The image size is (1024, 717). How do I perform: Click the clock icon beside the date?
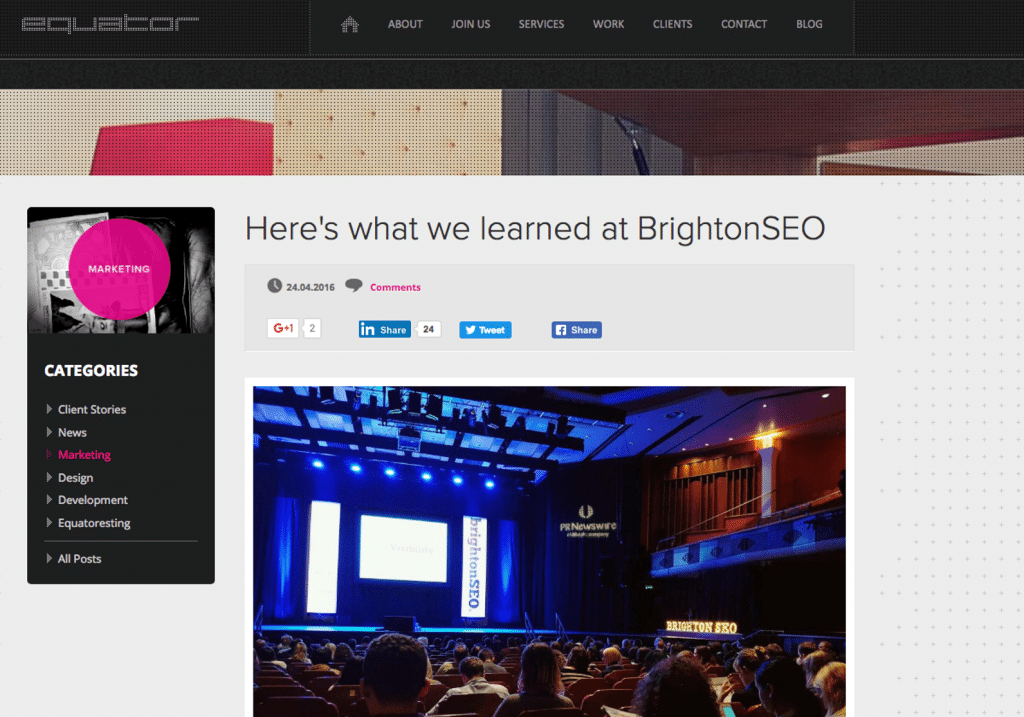[274, 285]
